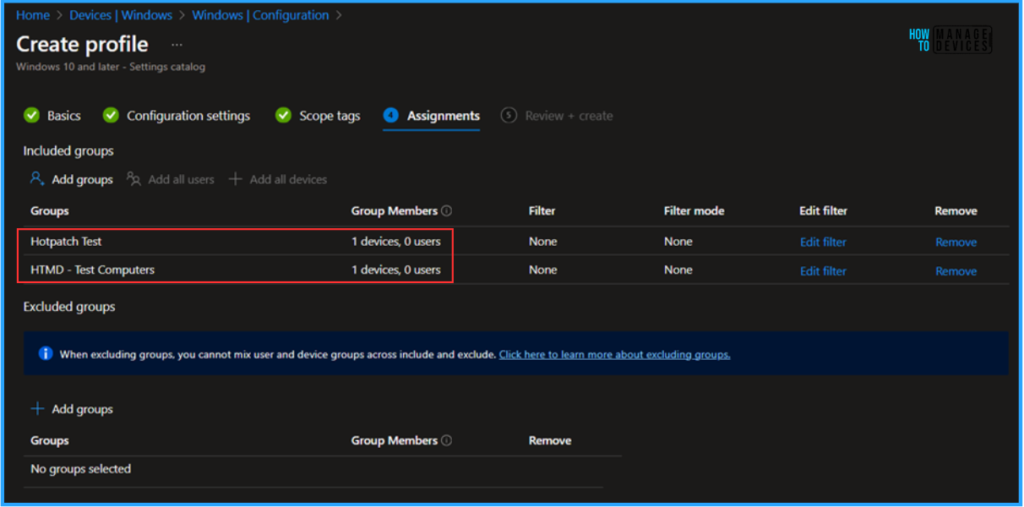Select HTMD - Test Computers group
Image resolution: width=1024 pixels, height=507 pixels.
tap(93, 269)
